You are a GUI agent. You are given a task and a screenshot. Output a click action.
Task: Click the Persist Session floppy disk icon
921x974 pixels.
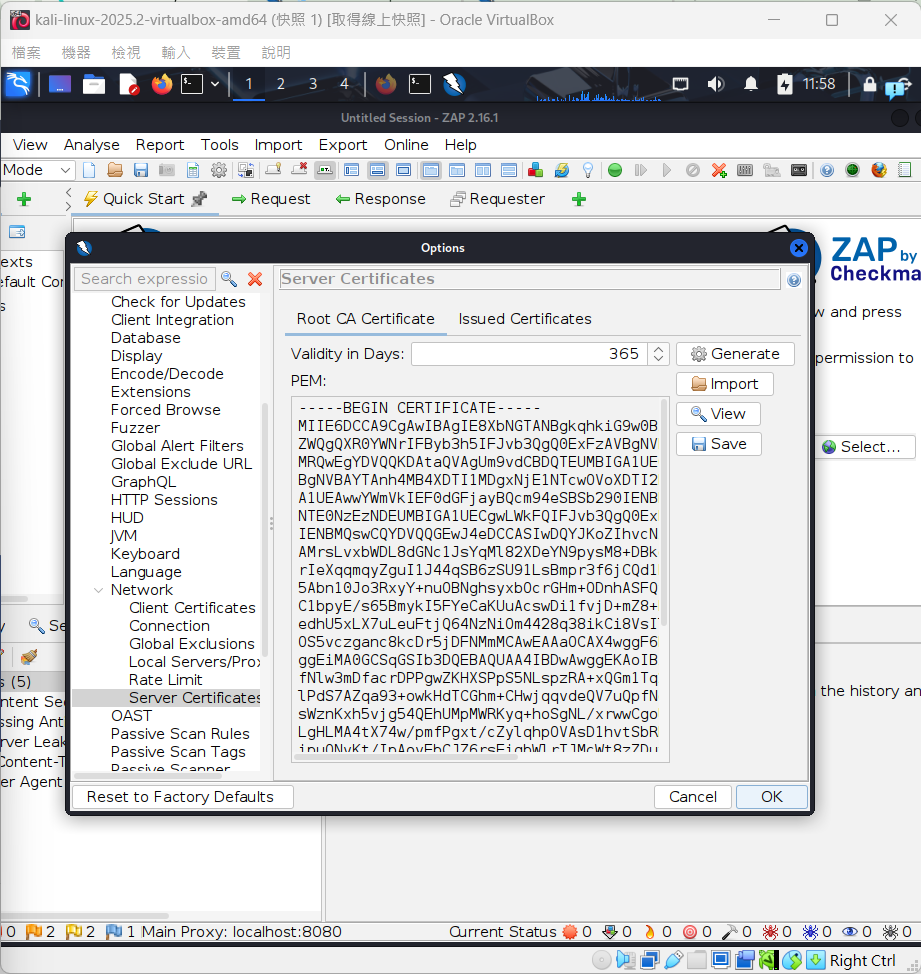pyautogui.click(x=141, y=170)
